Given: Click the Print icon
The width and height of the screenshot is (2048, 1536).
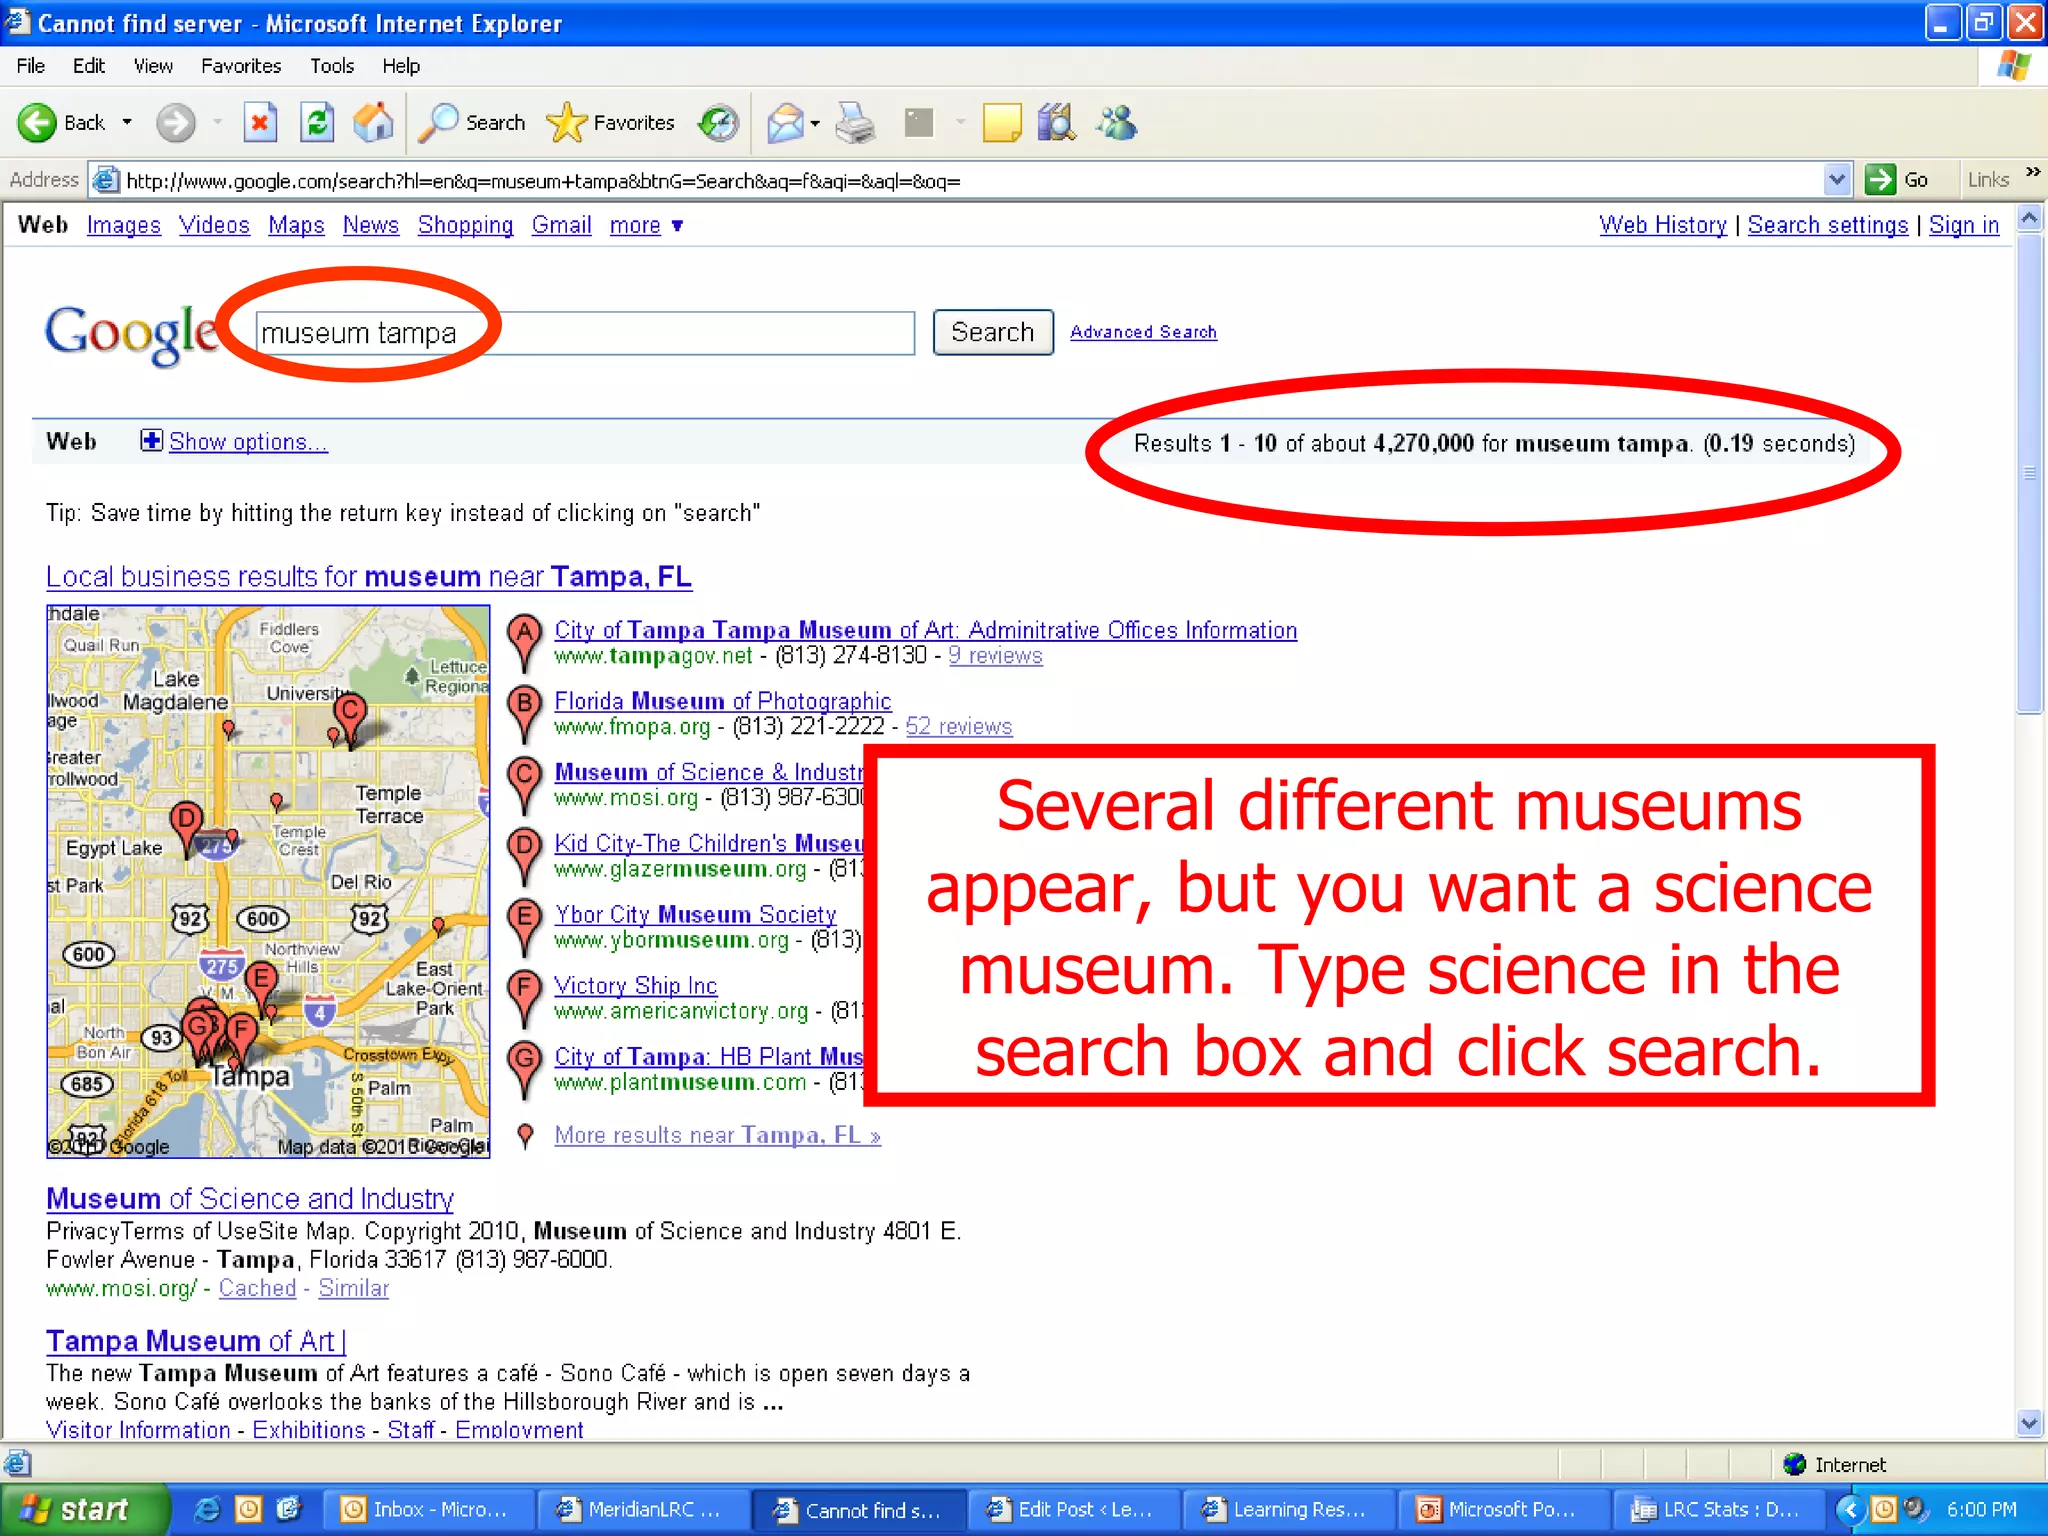Looking at the screenshot, I should (x=856, y=123).
